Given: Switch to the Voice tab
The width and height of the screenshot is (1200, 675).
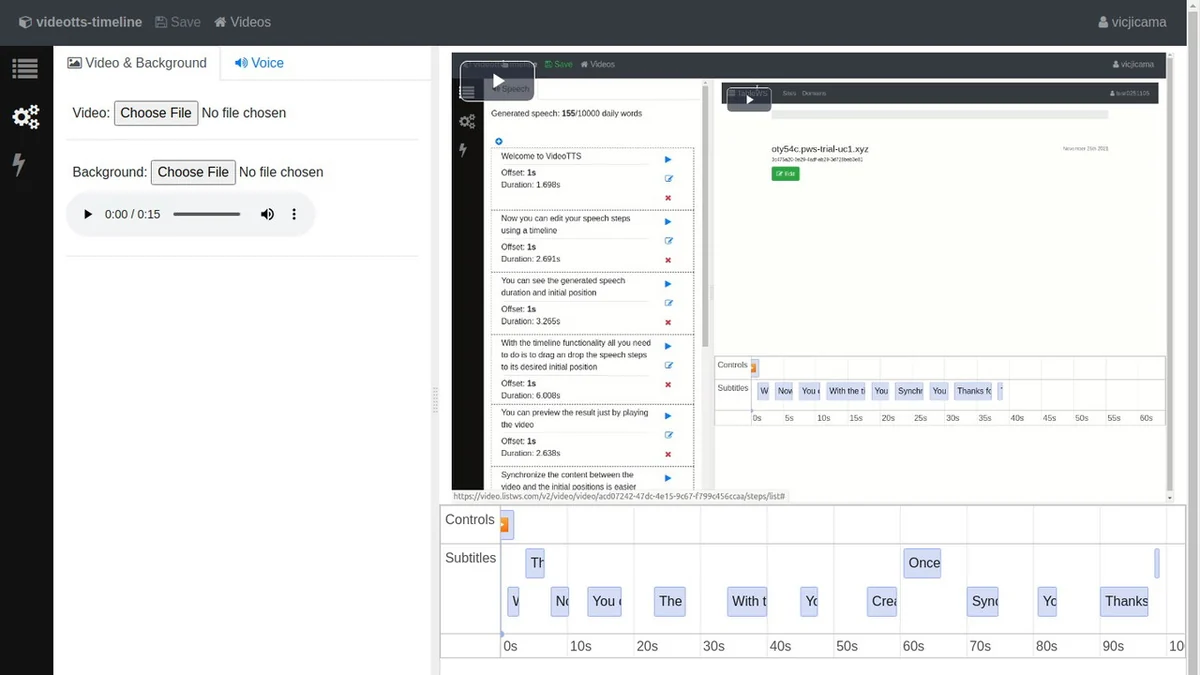Looking at the screenshot, I should tap(259, 63).
